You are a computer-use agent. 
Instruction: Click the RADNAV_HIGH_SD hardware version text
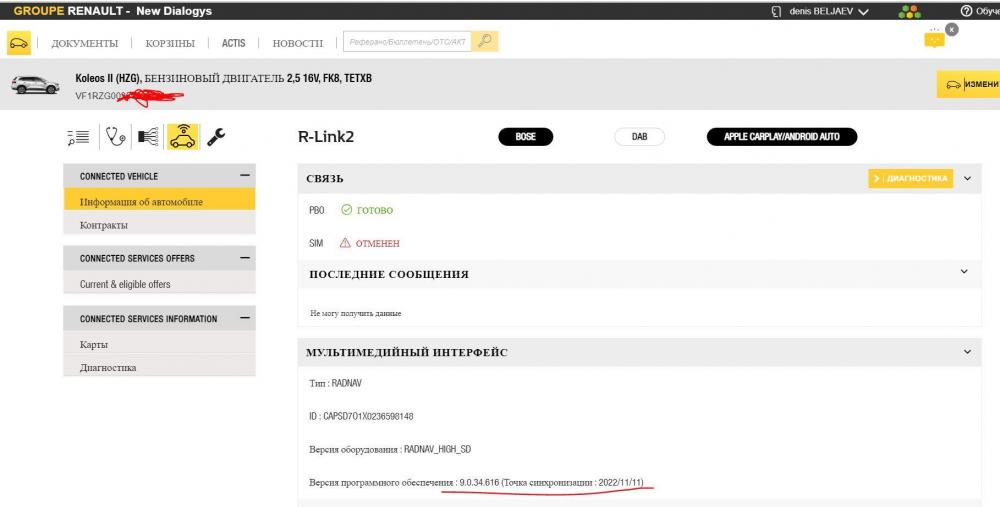[438, 449]
